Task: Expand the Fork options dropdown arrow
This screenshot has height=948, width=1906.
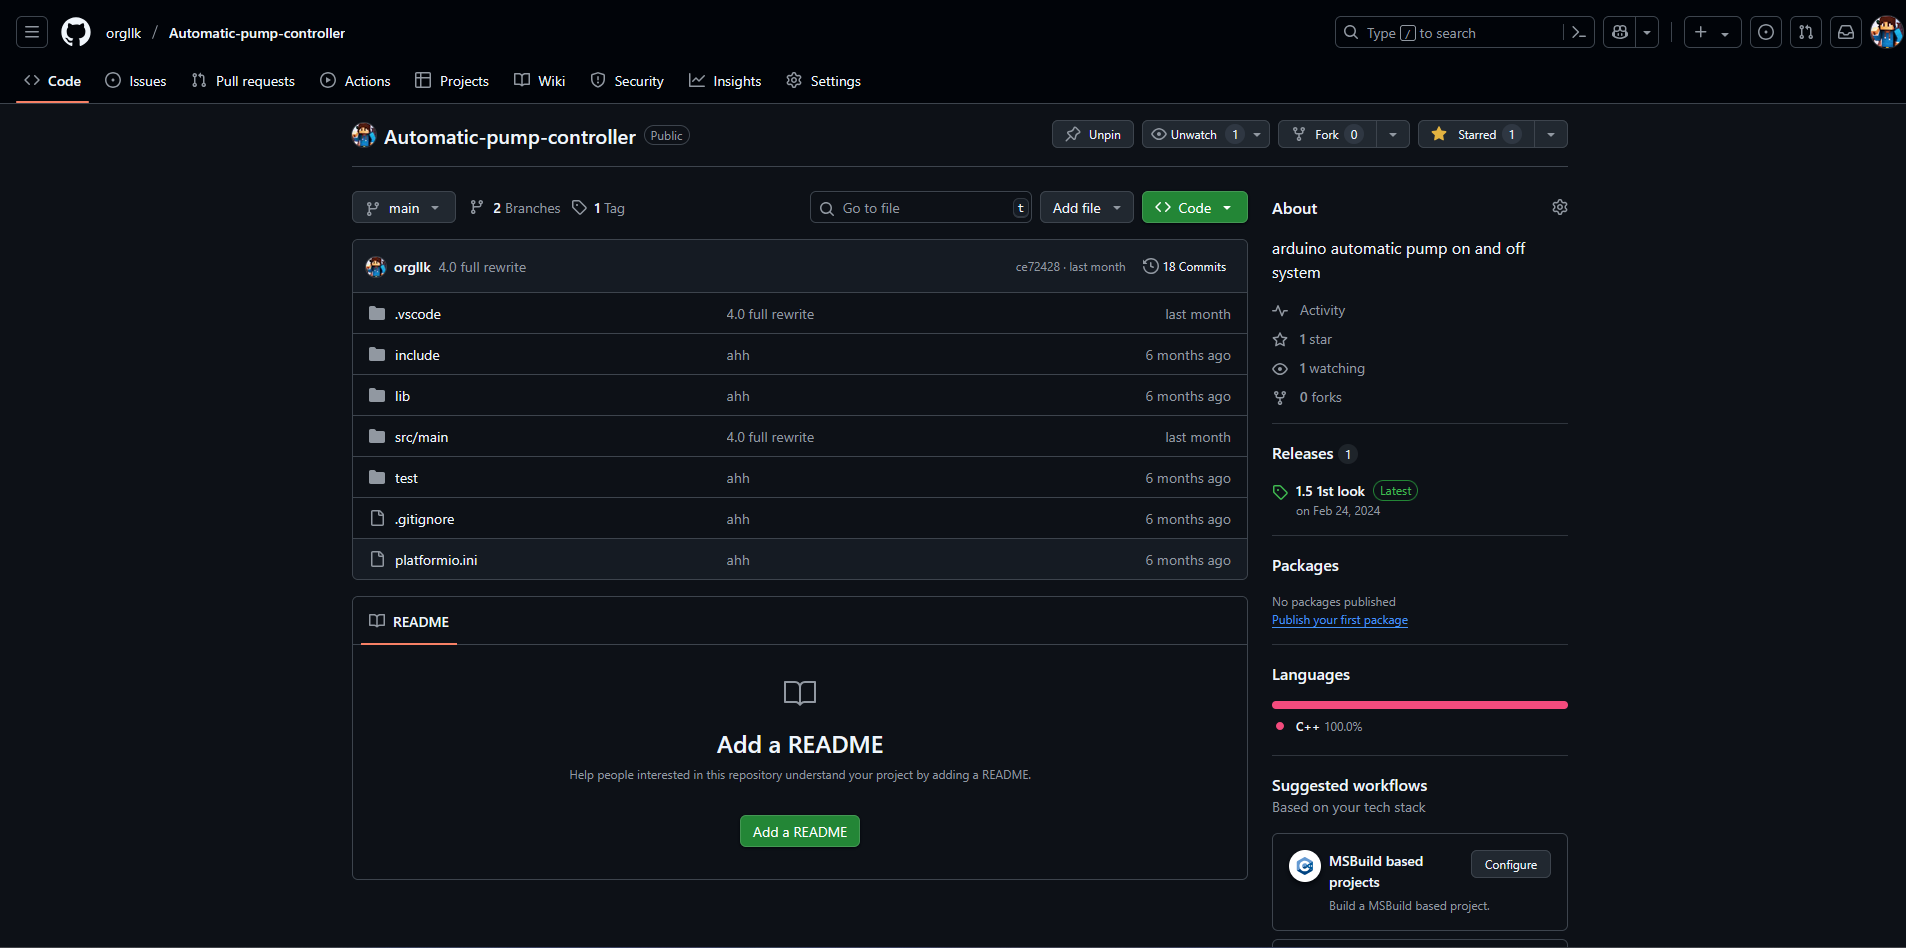Action: tap(1393, 134)
